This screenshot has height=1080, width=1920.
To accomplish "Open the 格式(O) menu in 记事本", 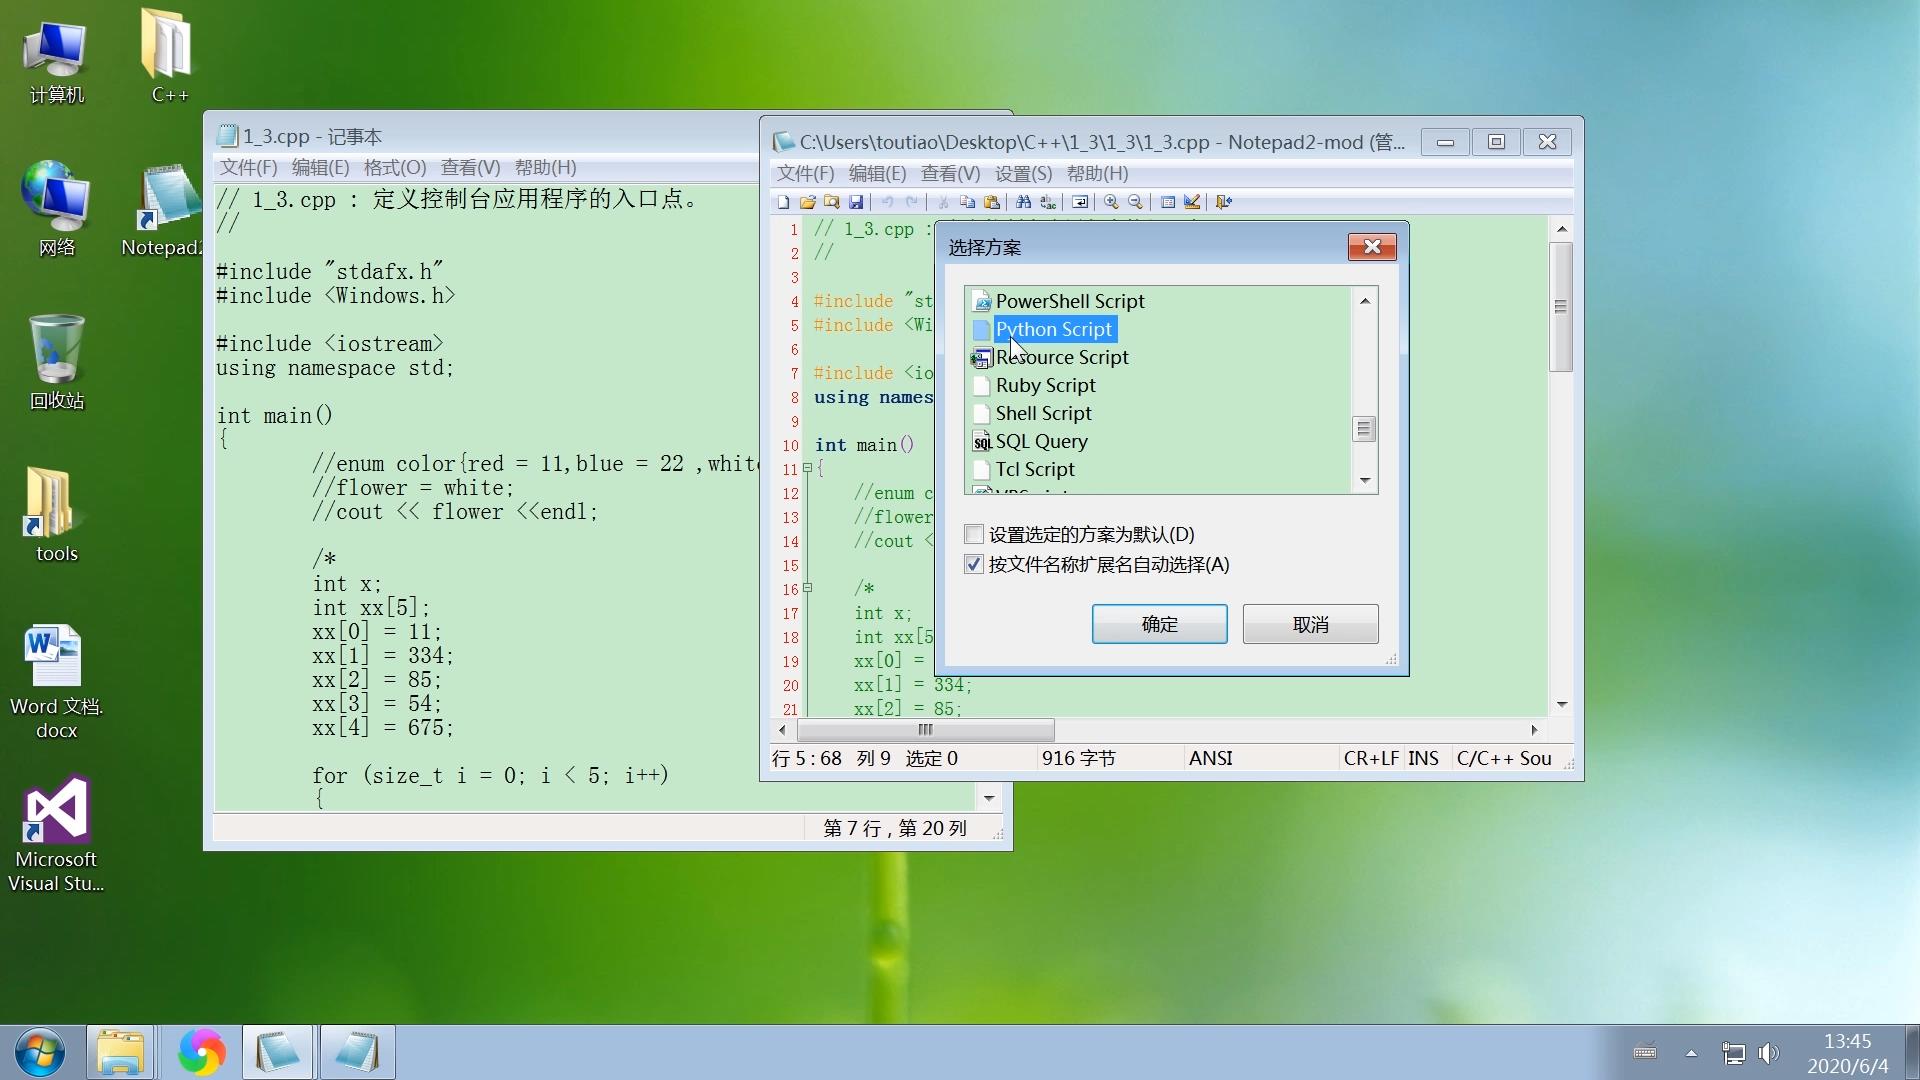I will click(x=395, y=167).
